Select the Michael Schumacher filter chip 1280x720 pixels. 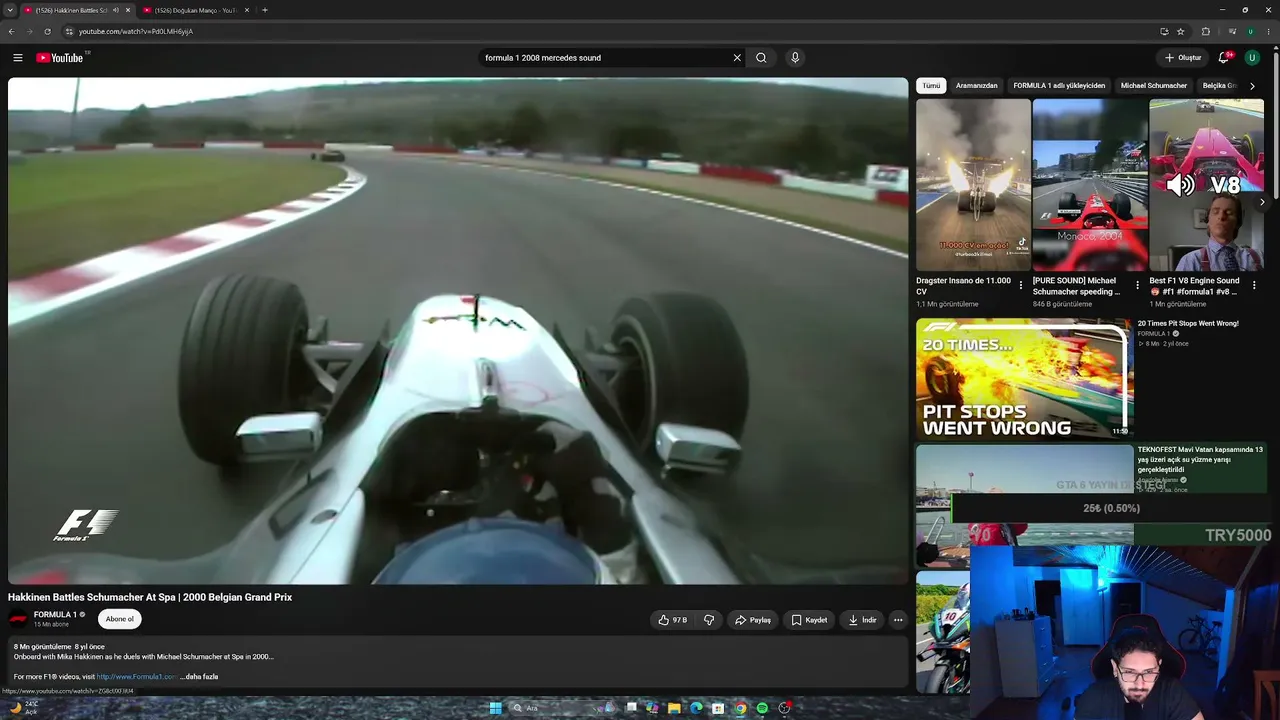pyautogui.click(x=1154, y=86)
